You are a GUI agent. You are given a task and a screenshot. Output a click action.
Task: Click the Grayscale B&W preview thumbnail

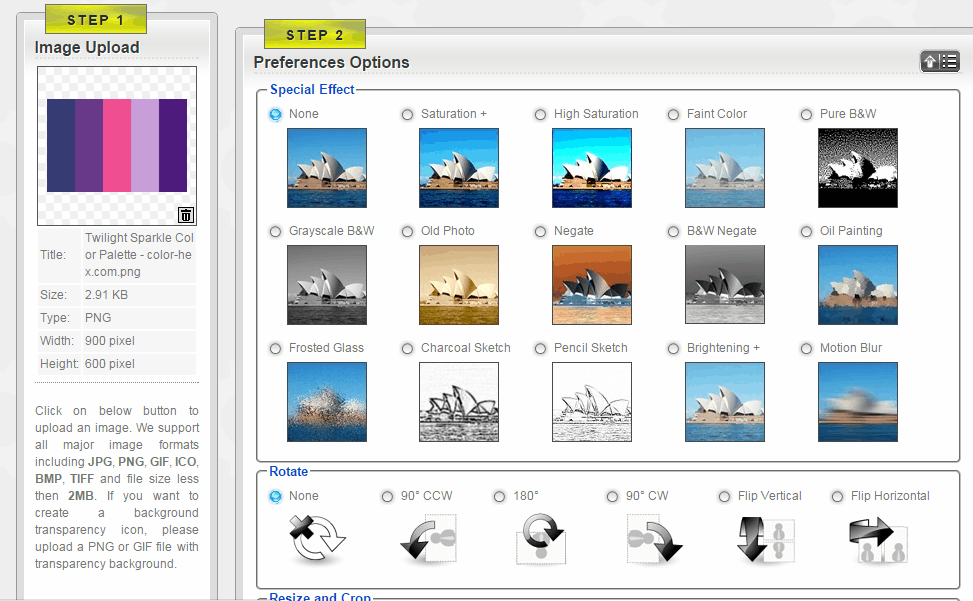tap(327, 285)
